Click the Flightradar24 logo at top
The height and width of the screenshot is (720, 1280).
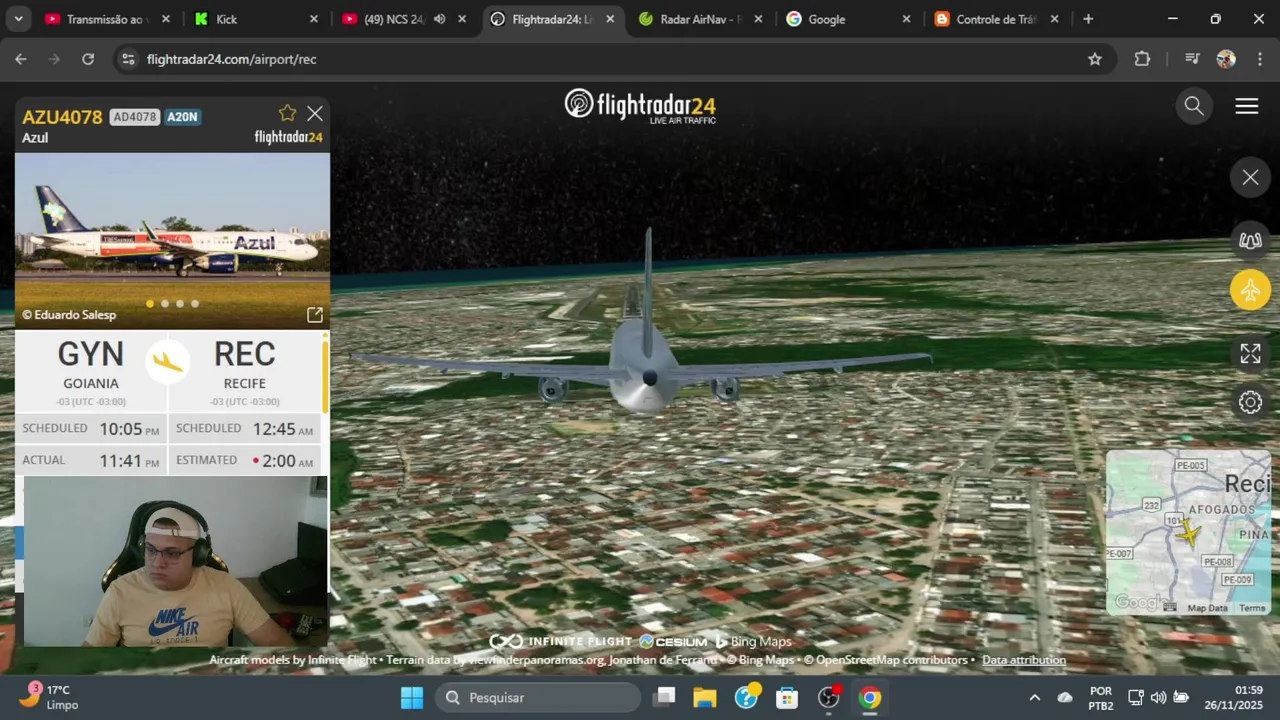tap(640, 105)
